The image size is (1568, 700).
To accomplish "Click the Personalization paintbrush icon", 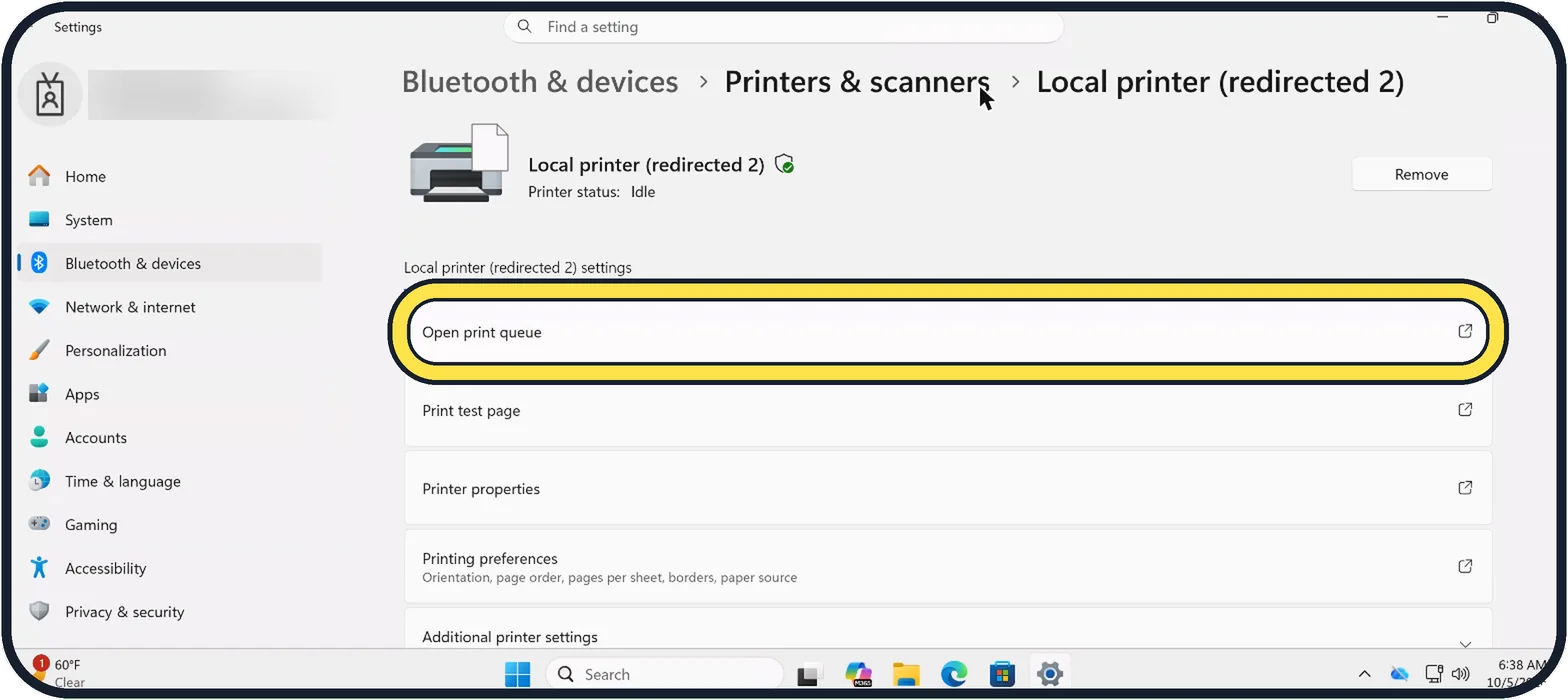I will pyautogui.click(x=39, y=350).
